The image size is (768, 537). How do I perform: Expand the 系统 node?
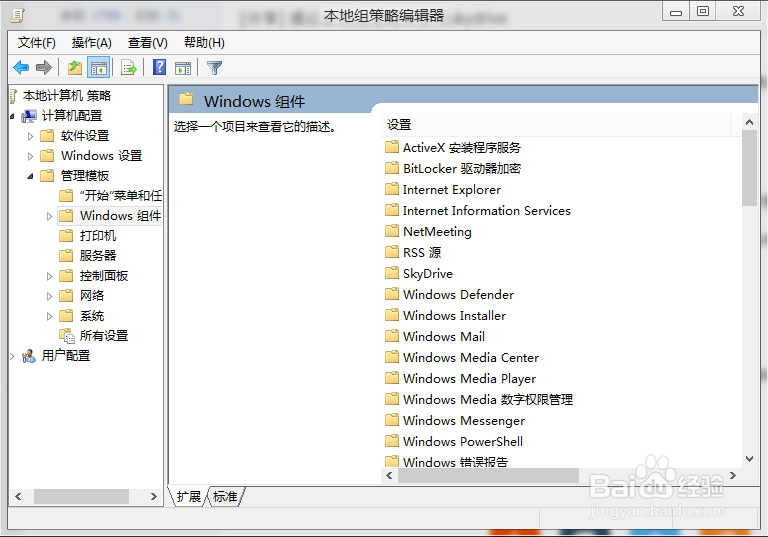49,317
